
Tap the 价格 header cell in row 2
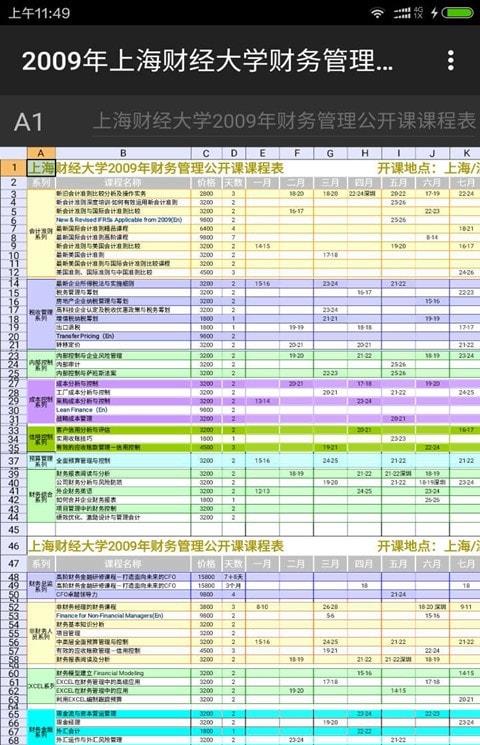206,183
